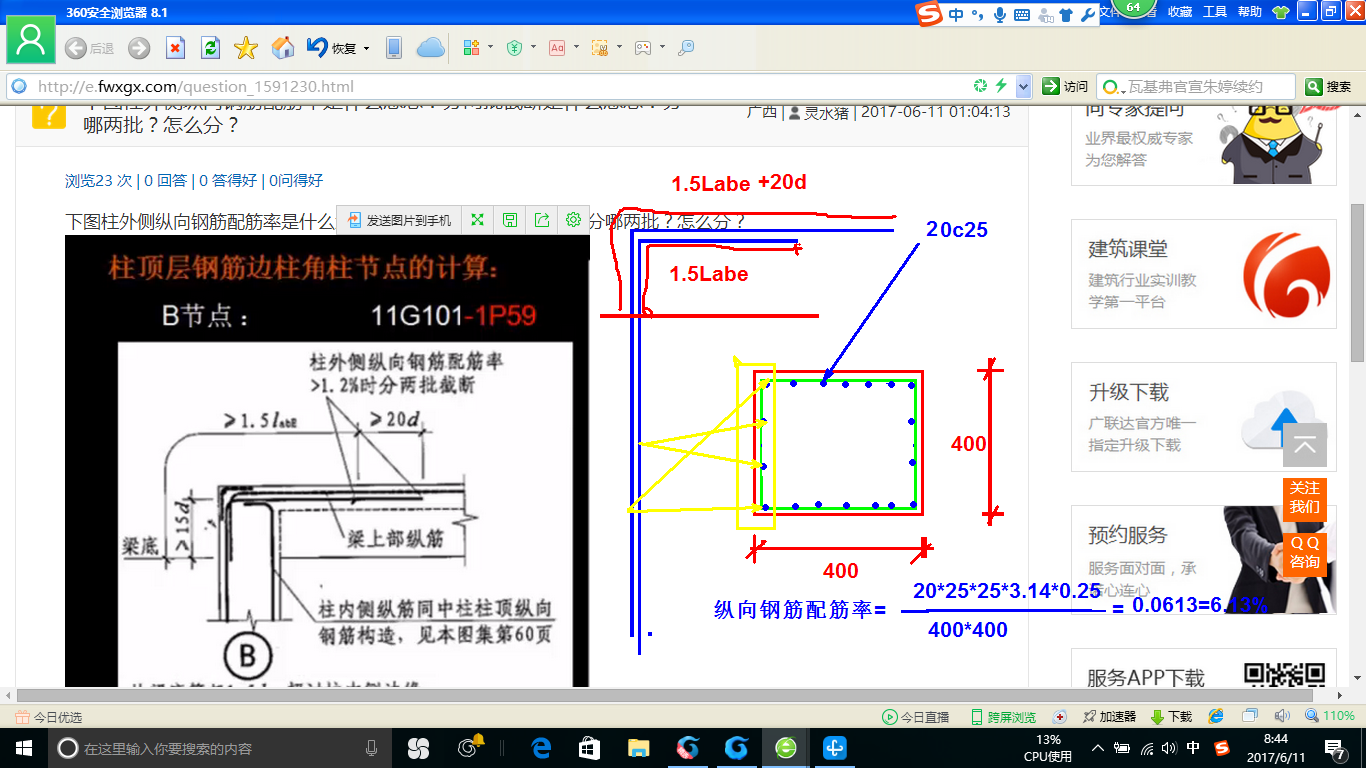Open the 帮助 menu
Viewport: 1366px width, 768px height.
[x=1250, y=12]
